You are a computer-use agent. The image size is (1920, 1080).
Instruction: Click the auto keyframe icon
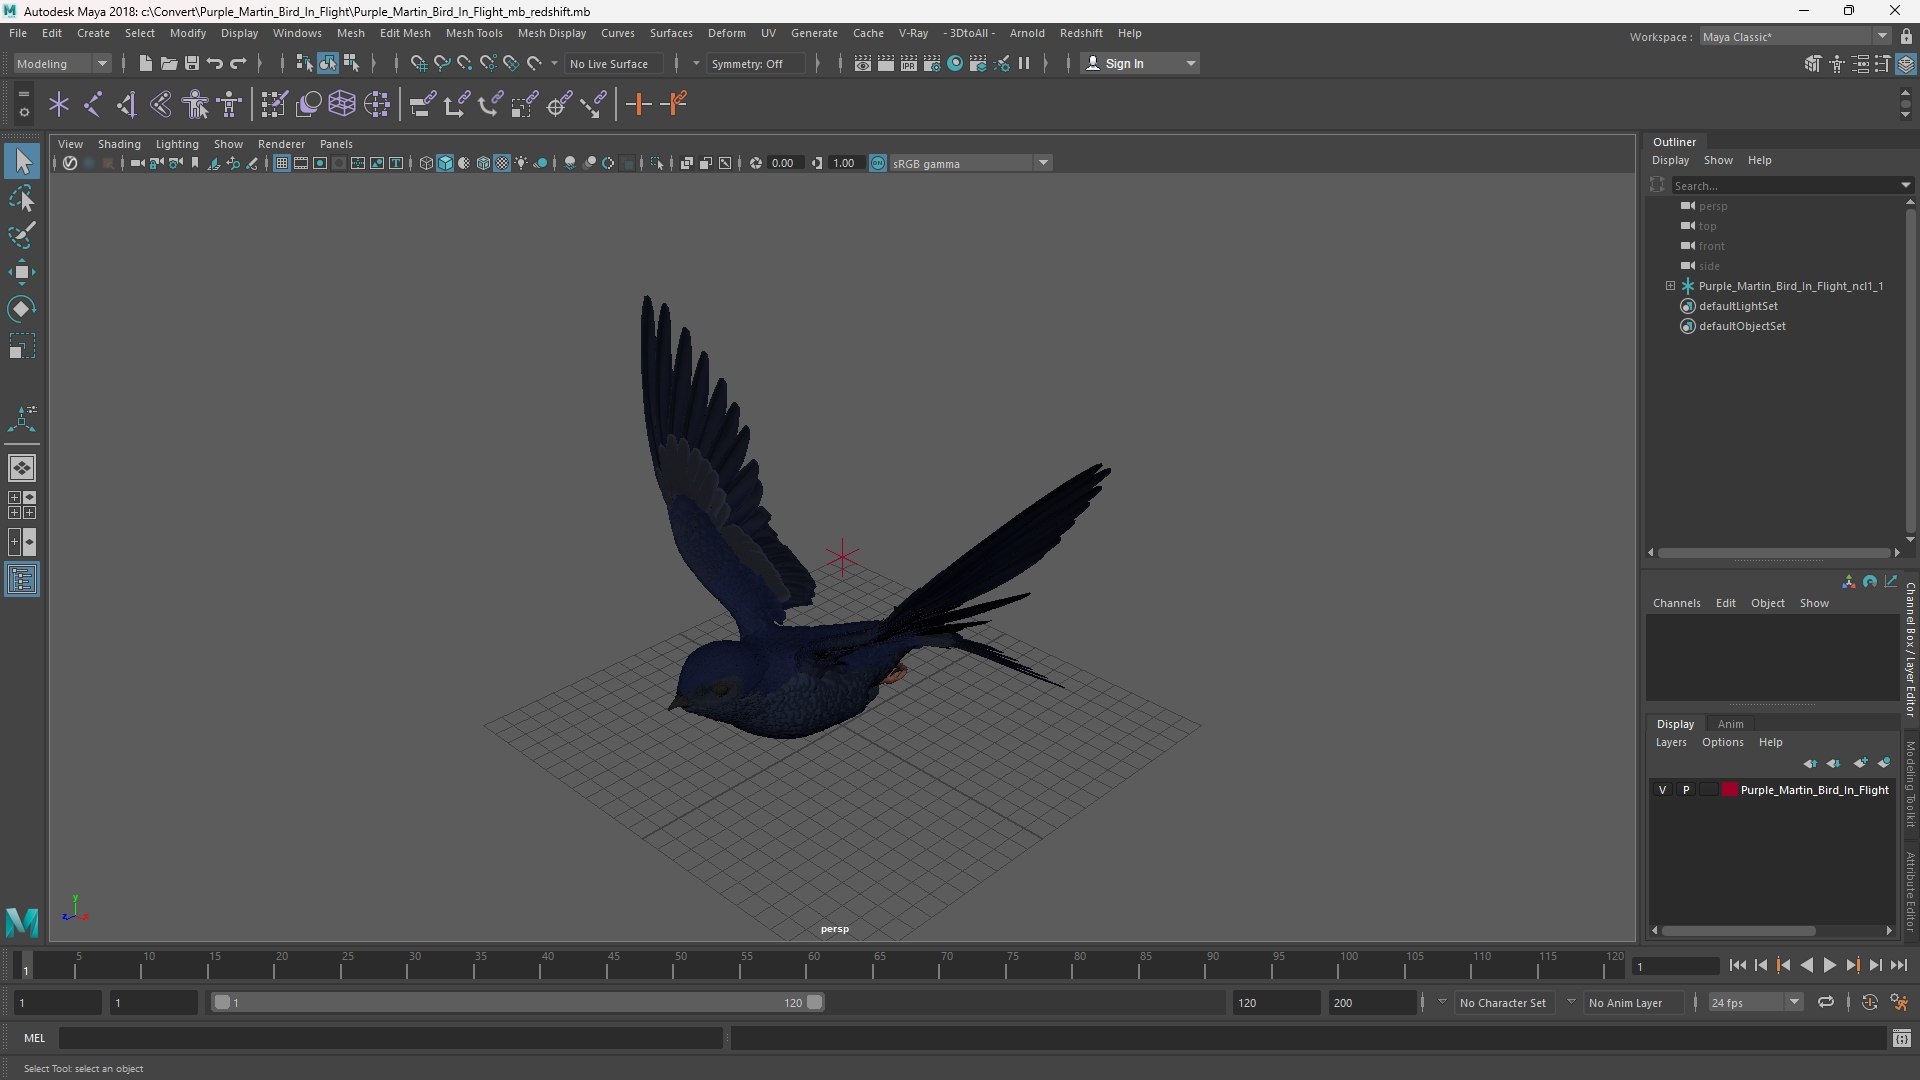coord(1869,1002)
